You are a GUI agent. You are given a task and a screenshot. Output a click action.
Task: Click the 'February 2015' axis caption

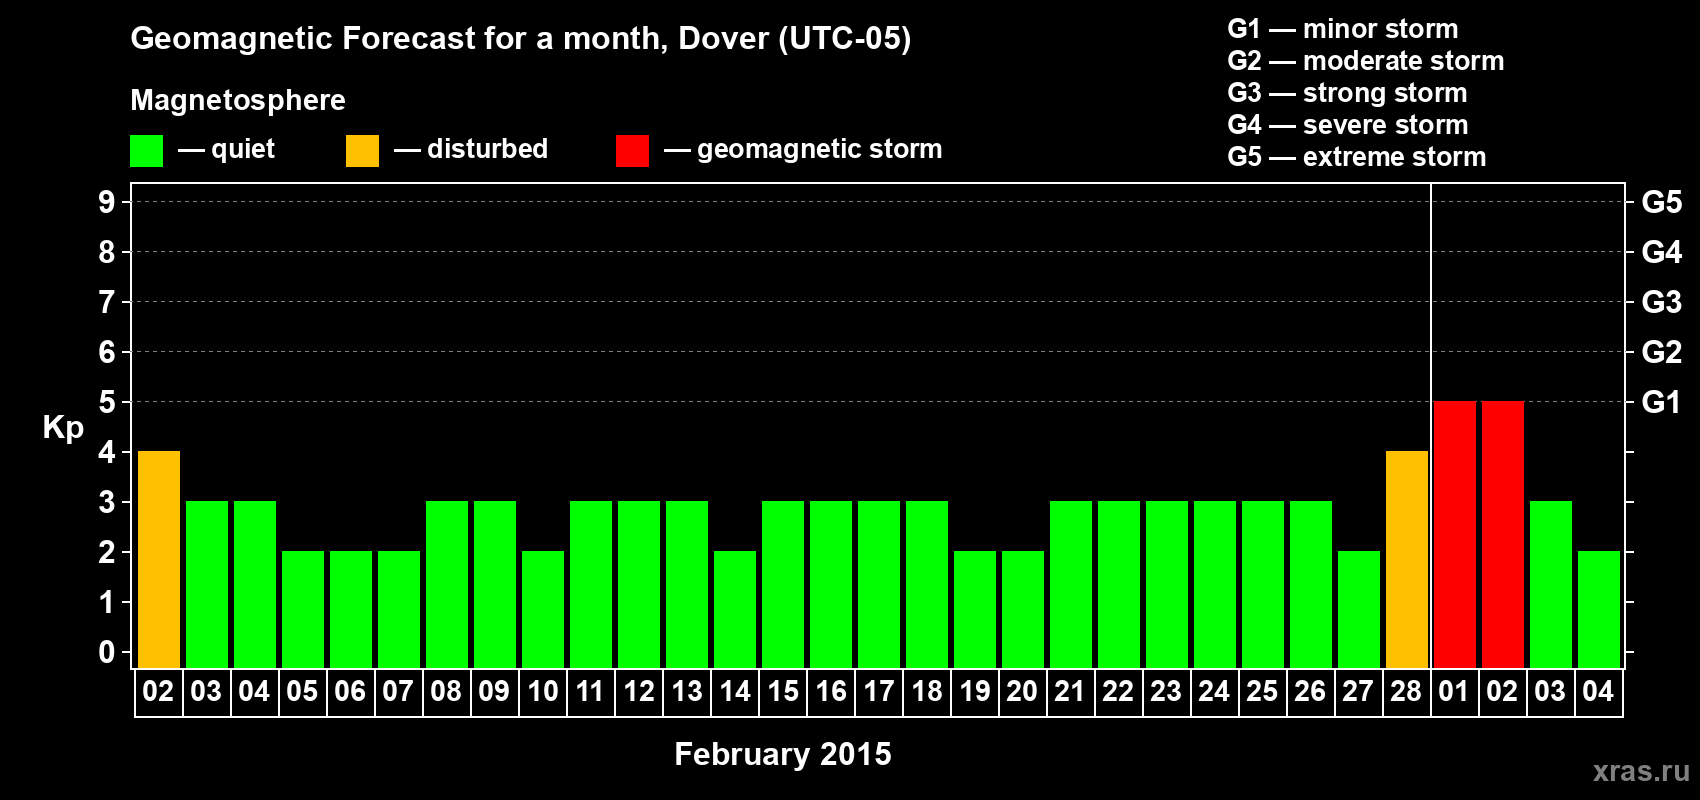[783, 753]
